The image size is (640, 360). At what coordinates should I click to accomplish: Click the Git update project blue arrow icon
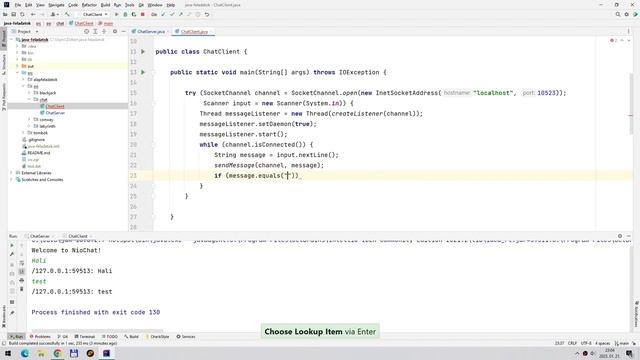(x=163, y=14)
